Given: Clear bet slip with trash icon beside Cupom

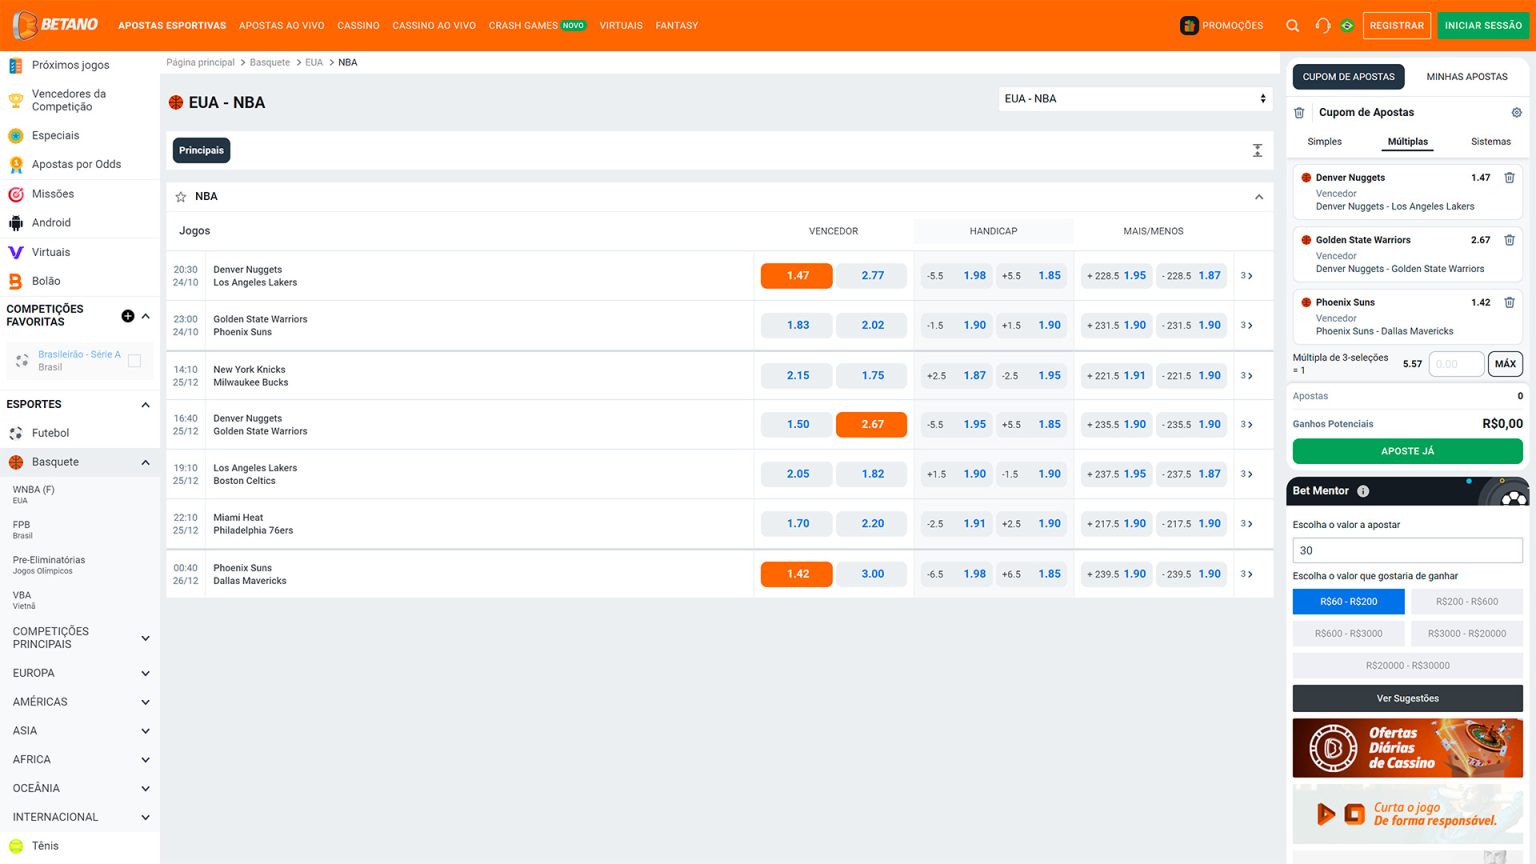Looking at the screenshot, I should (1299, 113).
